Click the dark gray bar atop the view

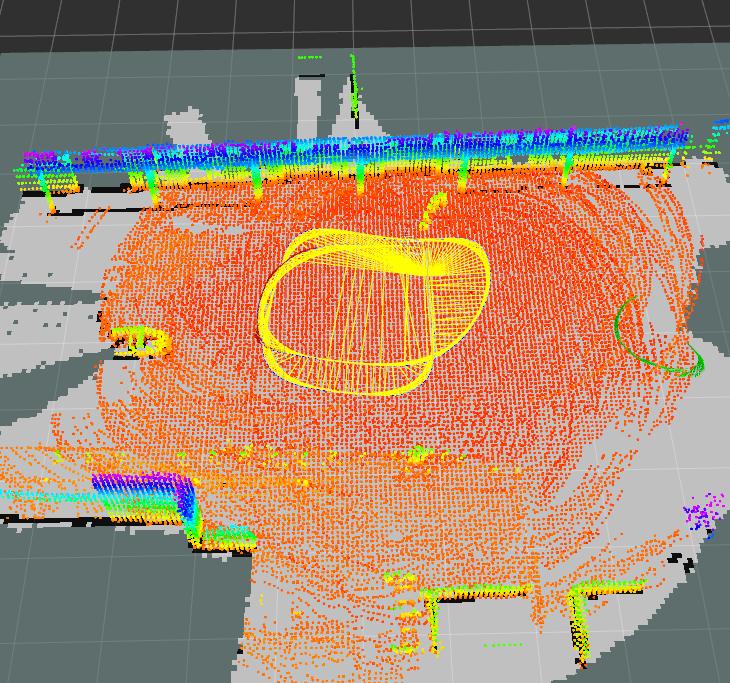pos(365,20)
